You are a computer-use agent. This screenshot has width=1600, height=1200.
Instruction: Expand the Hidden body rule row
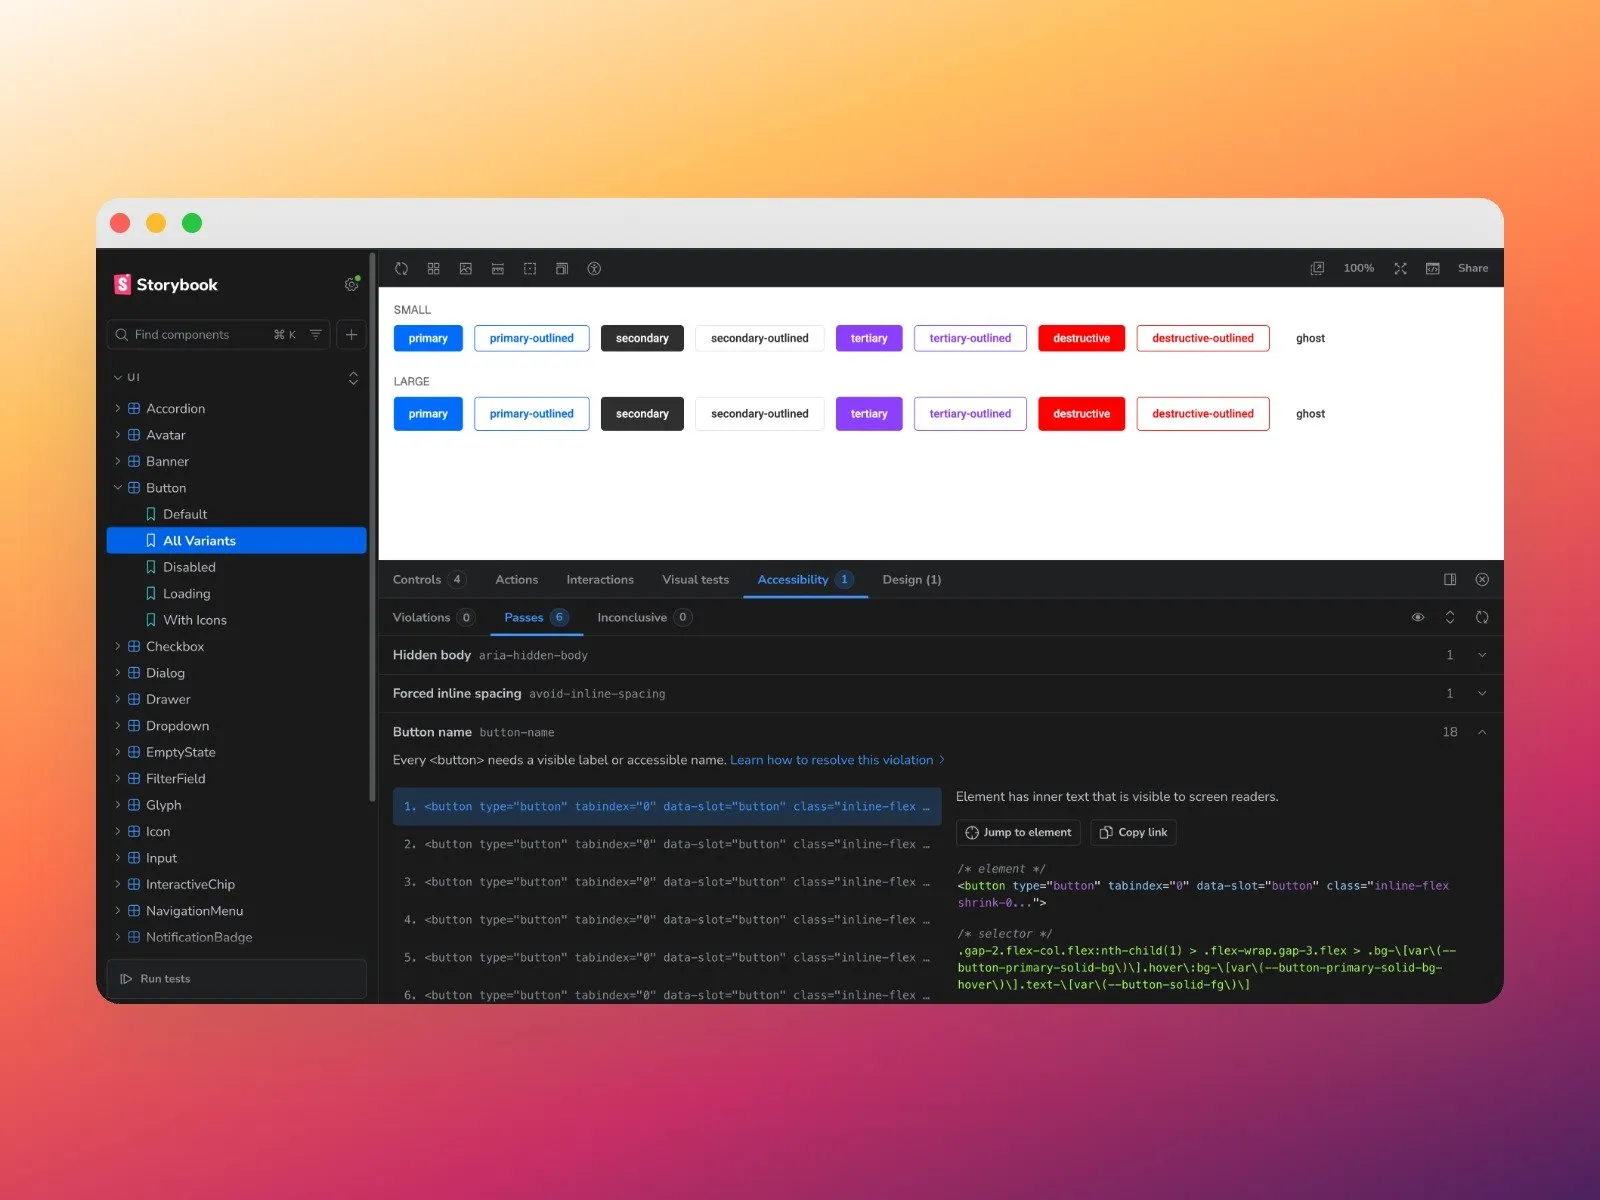point(941,655)
